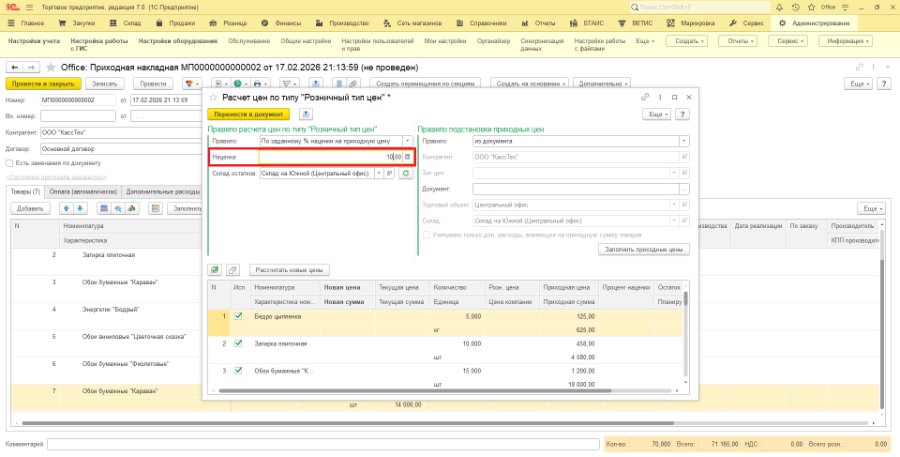This screenshot has width=900, height=457.
Task: Click the invoice goods table horizontal scrollbar
Action: 348,423
